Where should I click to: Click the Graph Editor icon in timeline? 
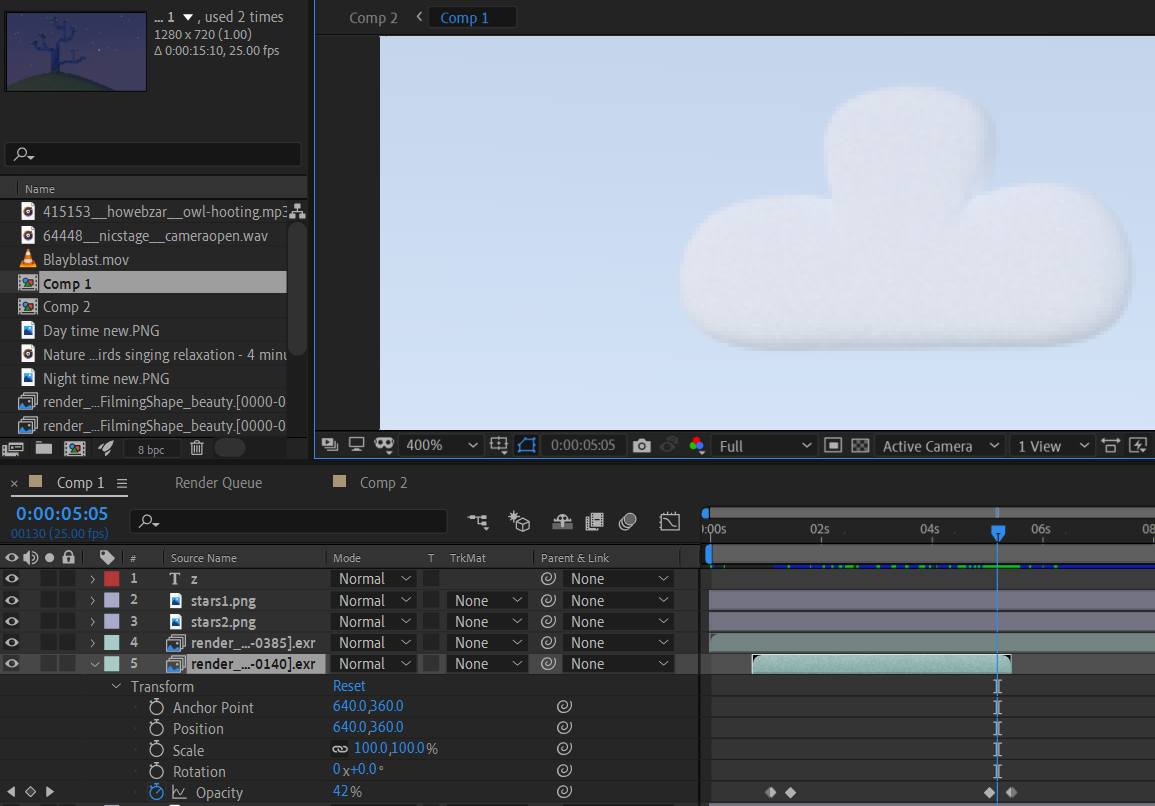tap(669, 521)
